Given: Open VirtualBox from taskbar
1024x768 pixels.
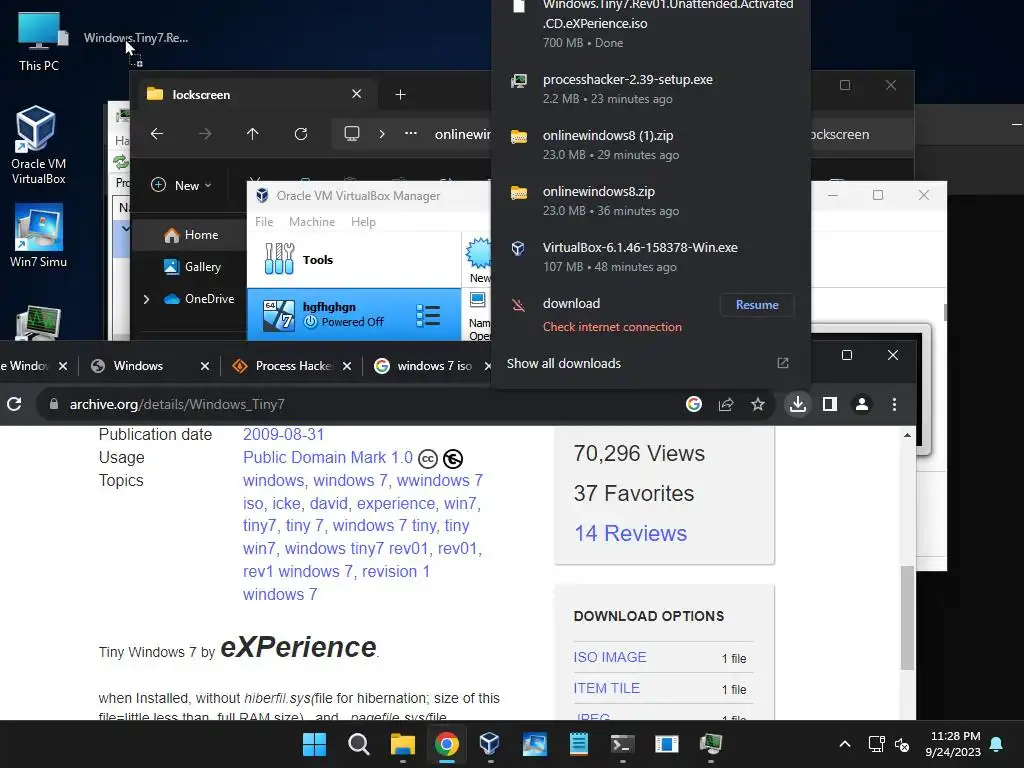Looking at the screenshot, I should [x=490, y=744].
